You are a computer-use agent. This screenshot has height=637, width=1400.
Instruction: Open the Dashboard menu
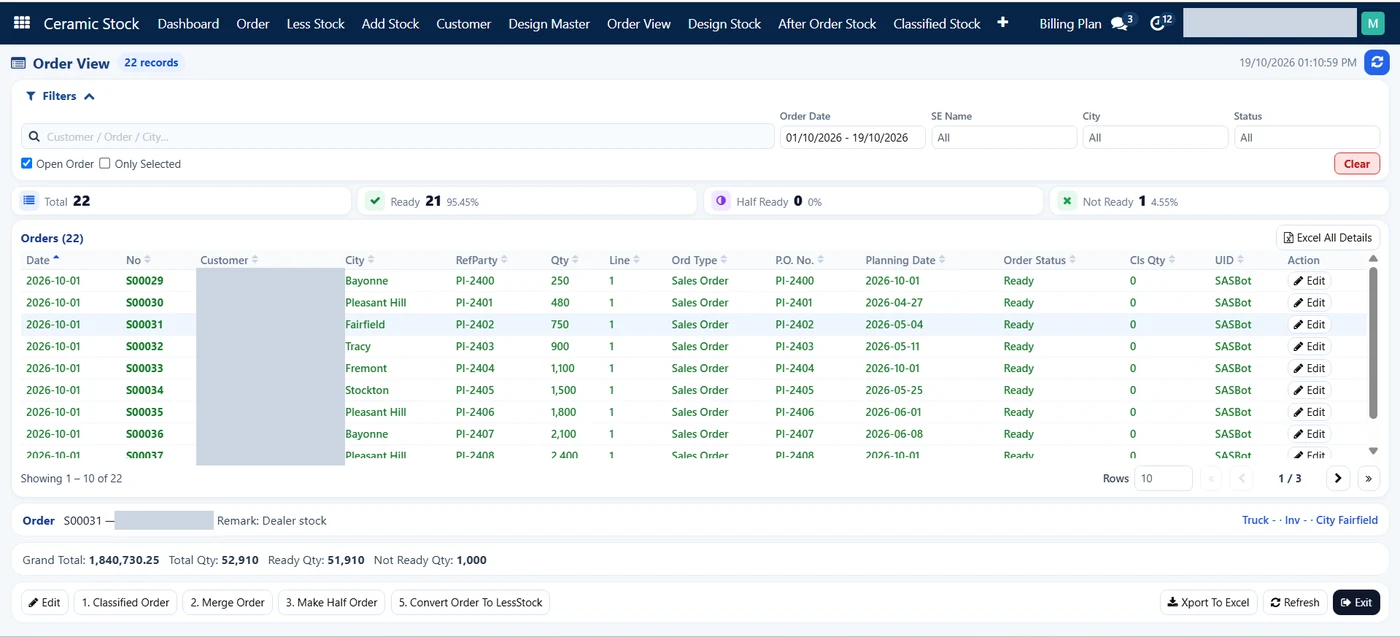click(x=188, y=23)
